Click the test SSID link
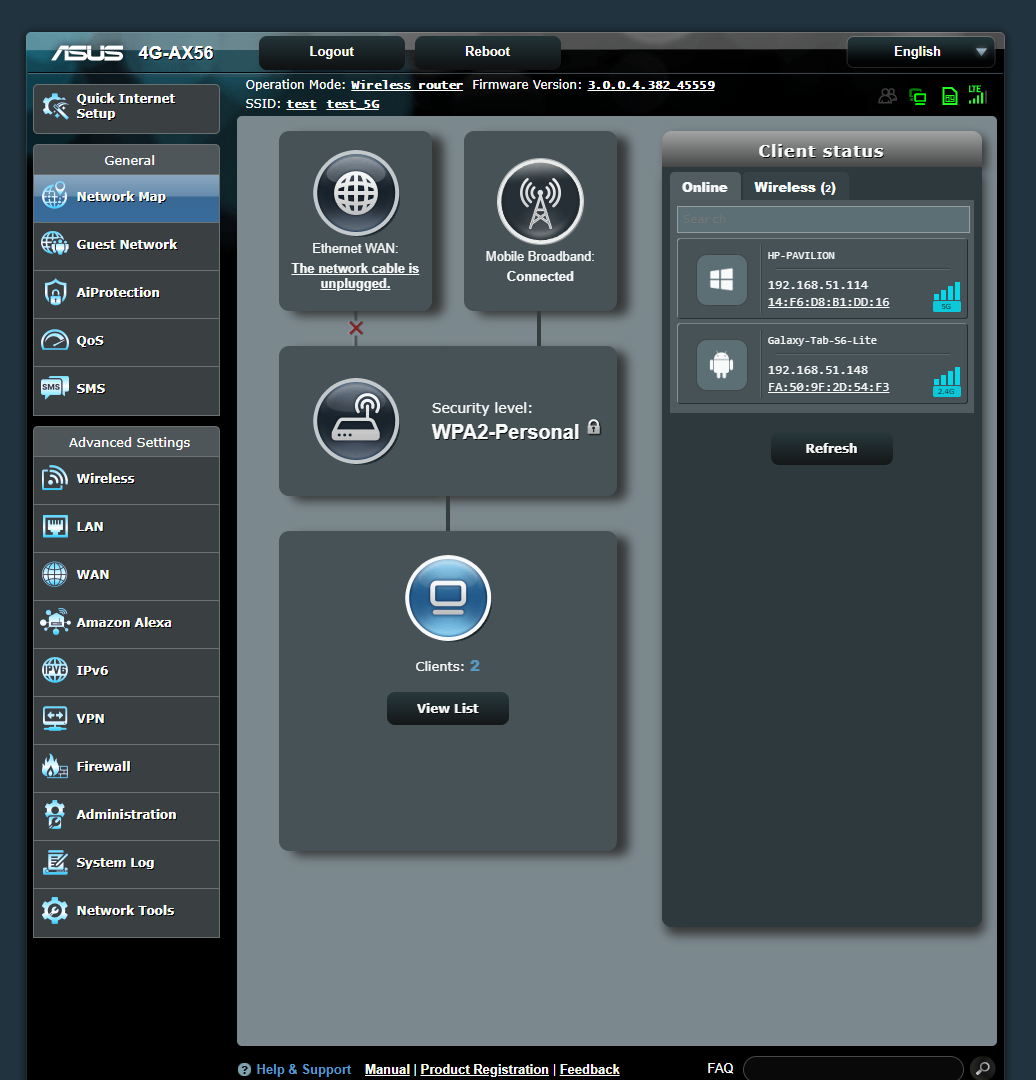Image resolution: width=1036 pixels, height=1080 pixels. tap(301, 104)
